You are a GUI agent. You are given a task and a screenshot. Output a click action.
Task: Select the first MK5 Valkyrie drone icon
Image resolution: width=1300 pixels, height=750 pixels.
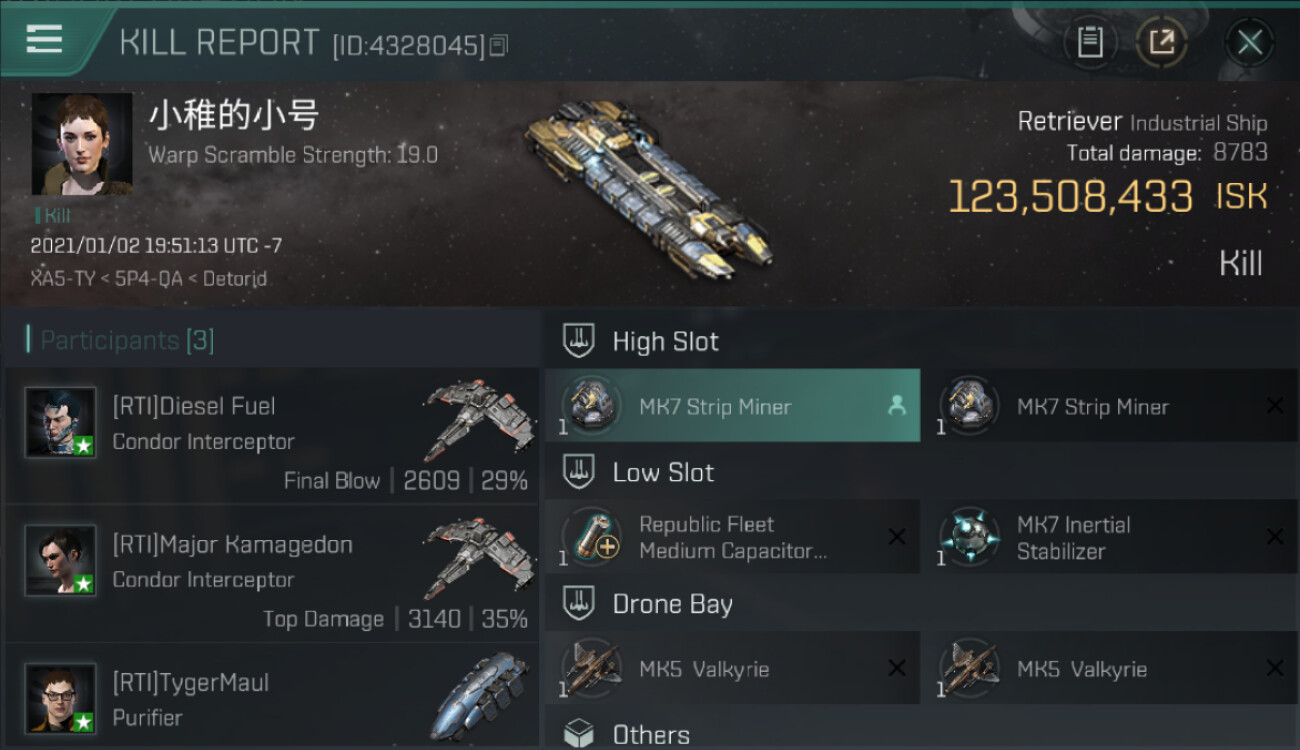pos(591,668)
